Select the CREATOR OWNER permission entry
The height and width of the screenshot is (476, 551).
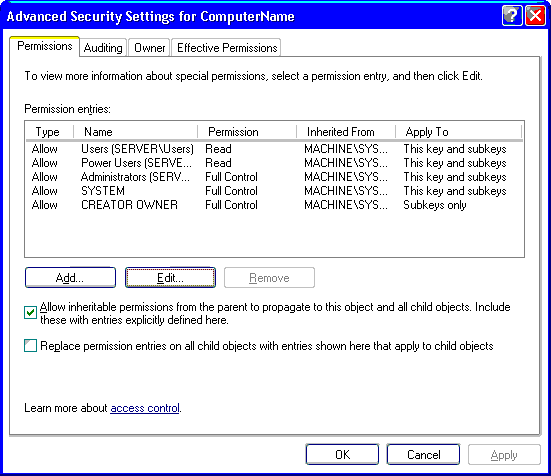(274, 205)
